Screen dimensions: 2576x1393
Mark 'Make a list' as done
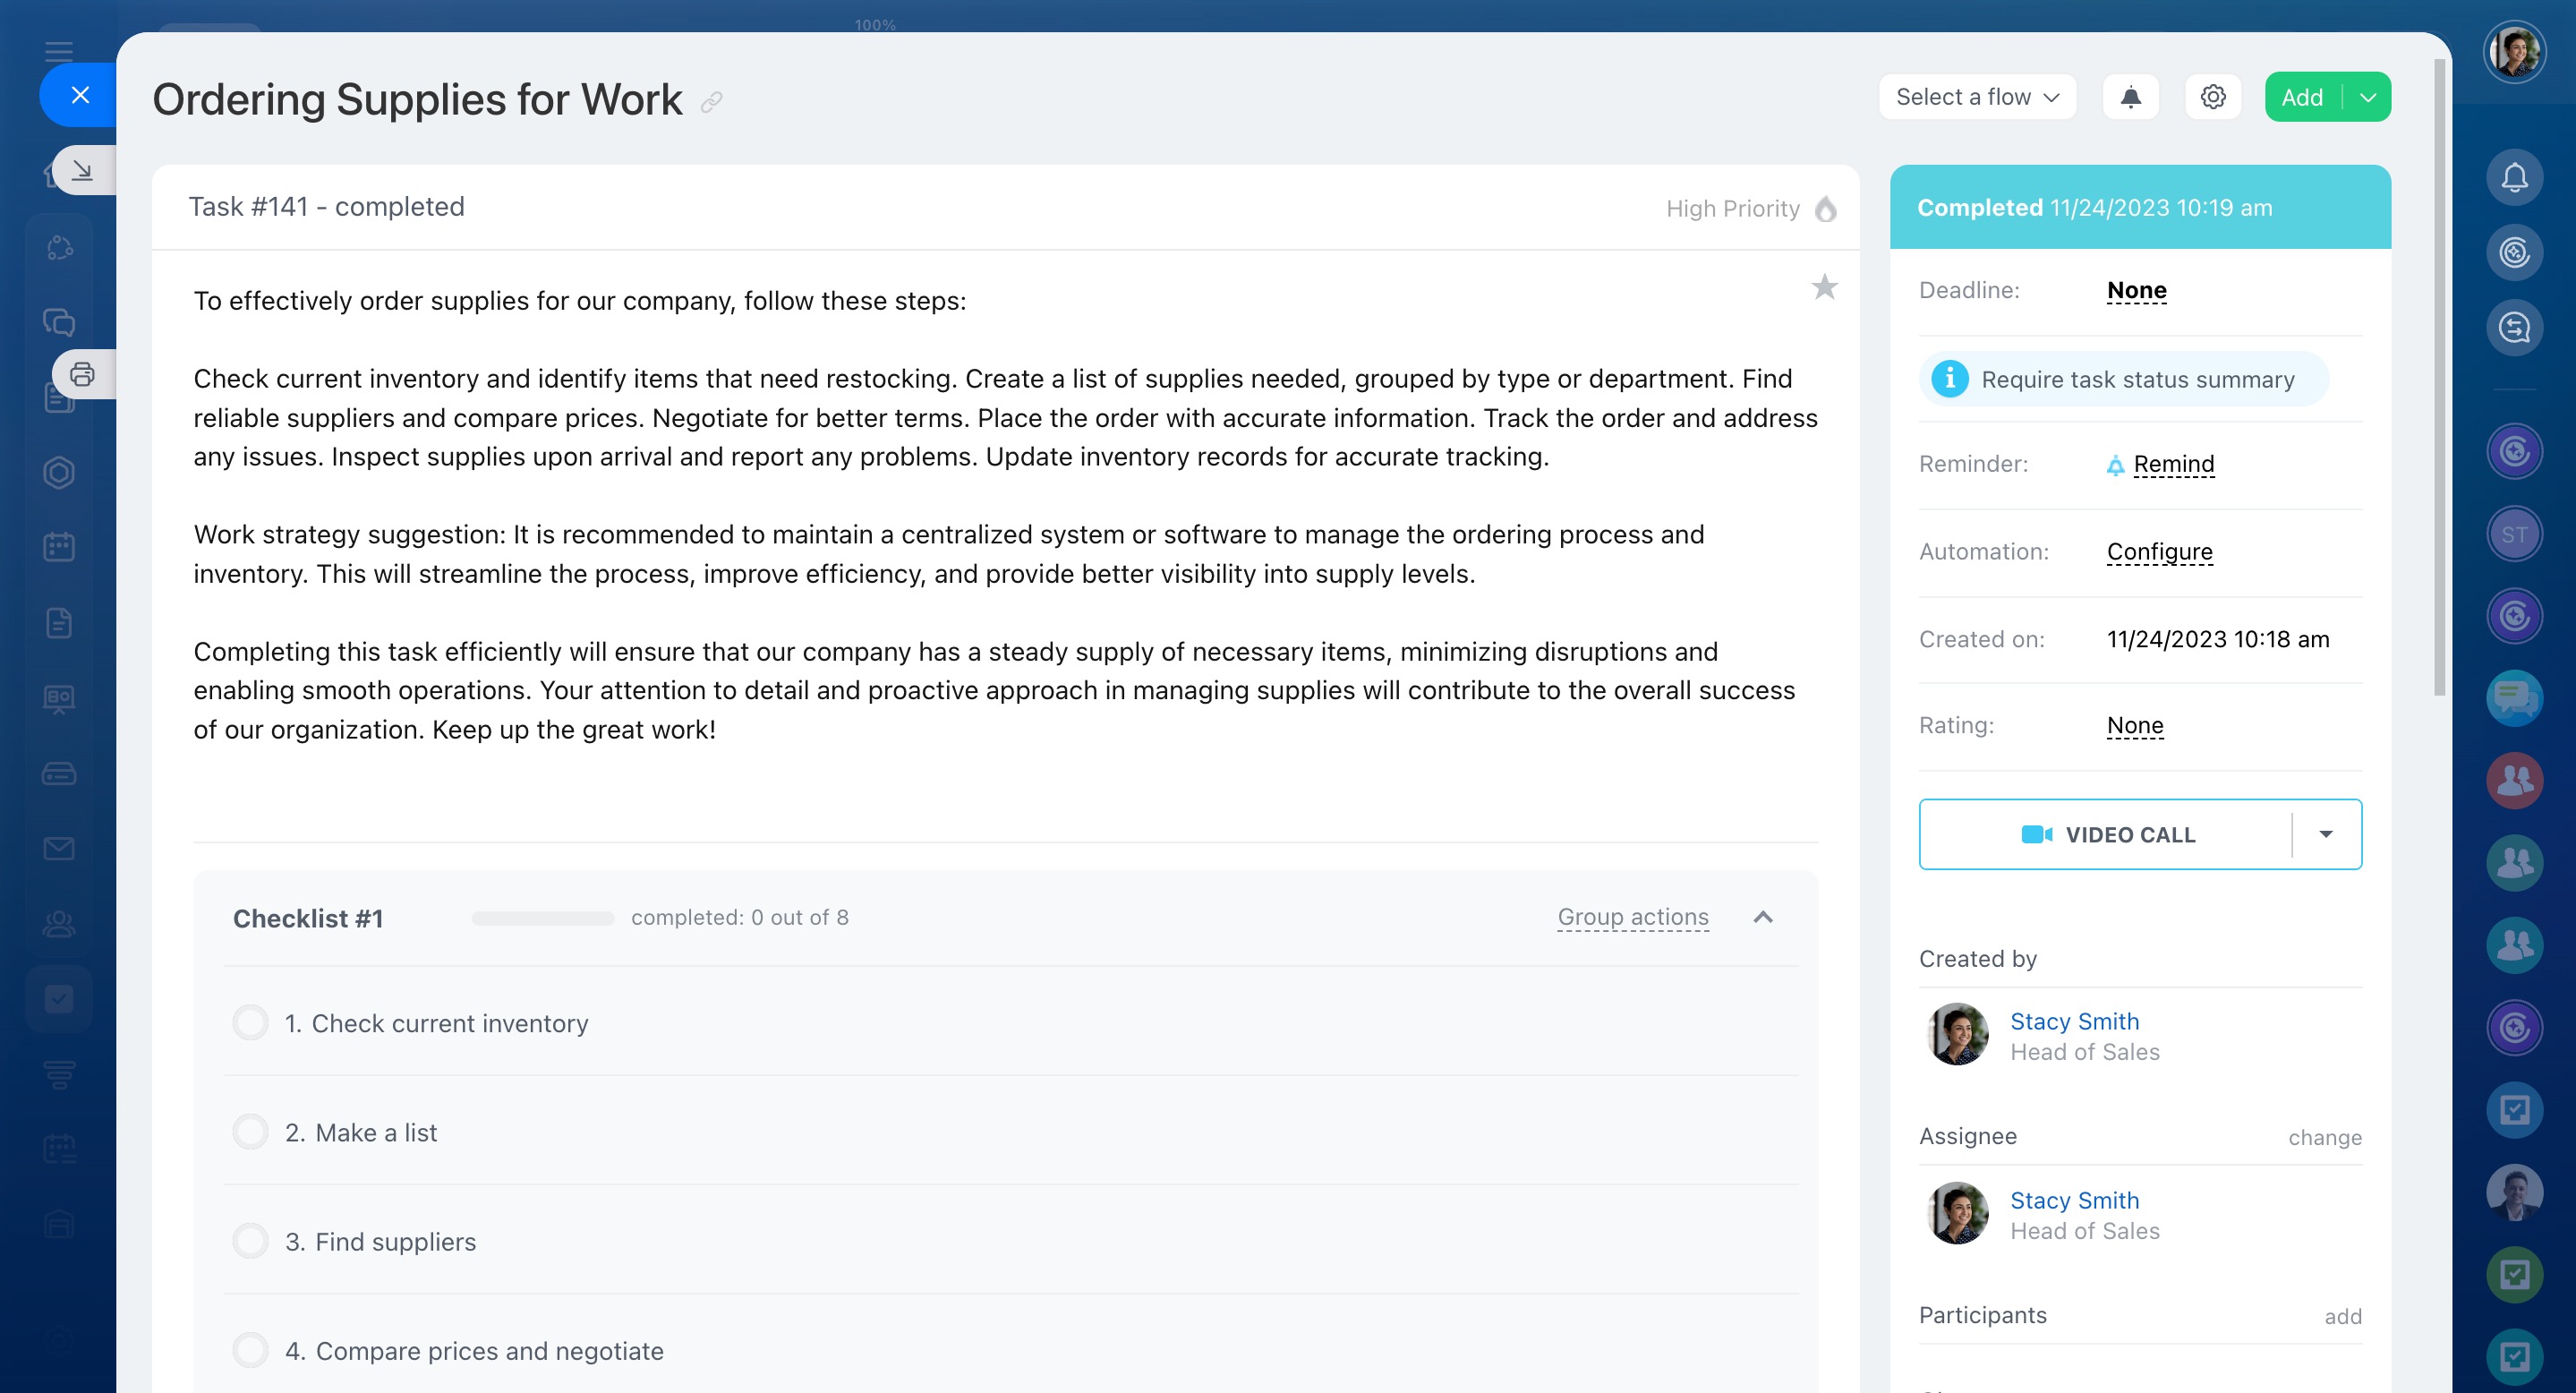coord(250,1132)
